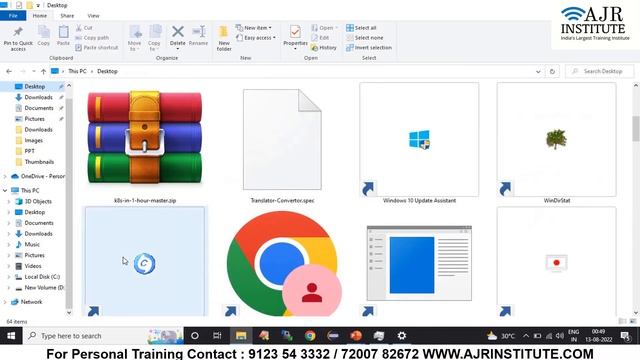Switch to the Share ribbon tab

[x=67, y=16]
